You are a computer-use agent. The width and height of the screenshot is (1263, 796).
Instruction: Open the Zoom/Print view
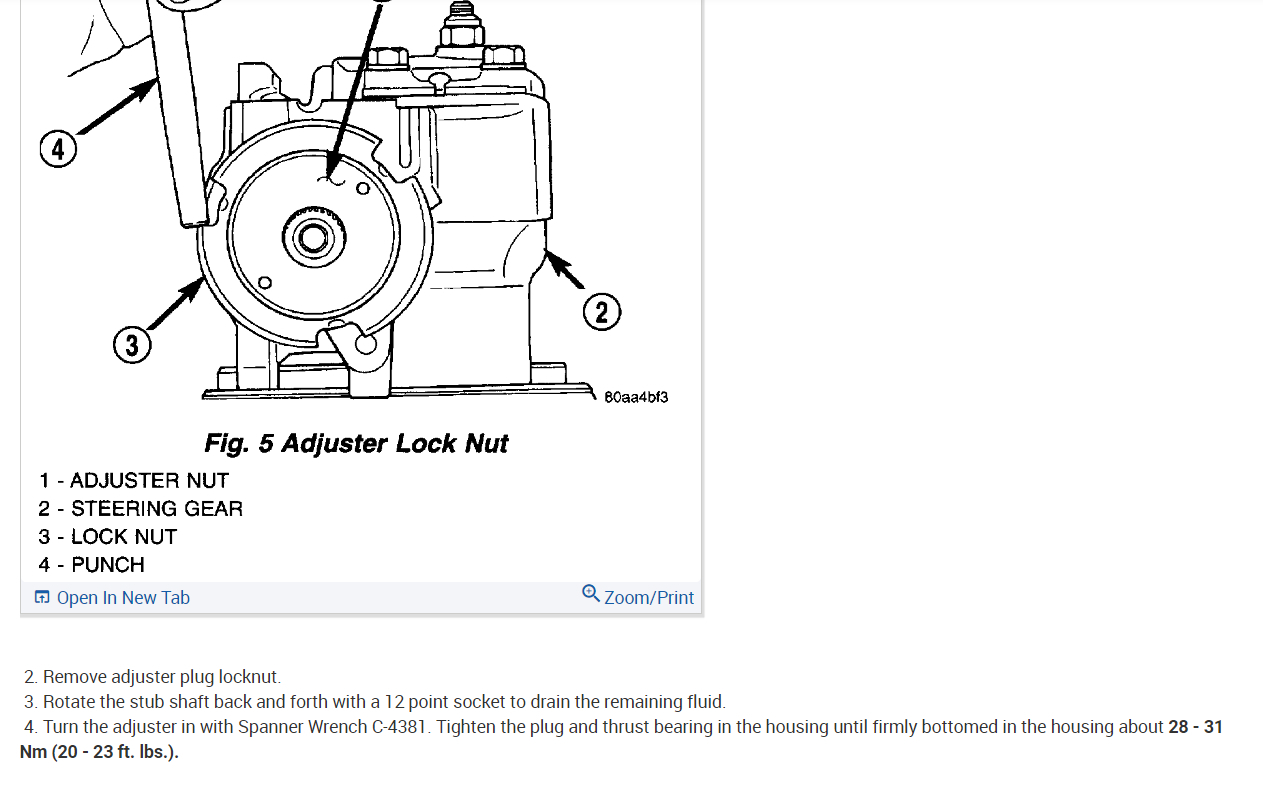(638, 596)
